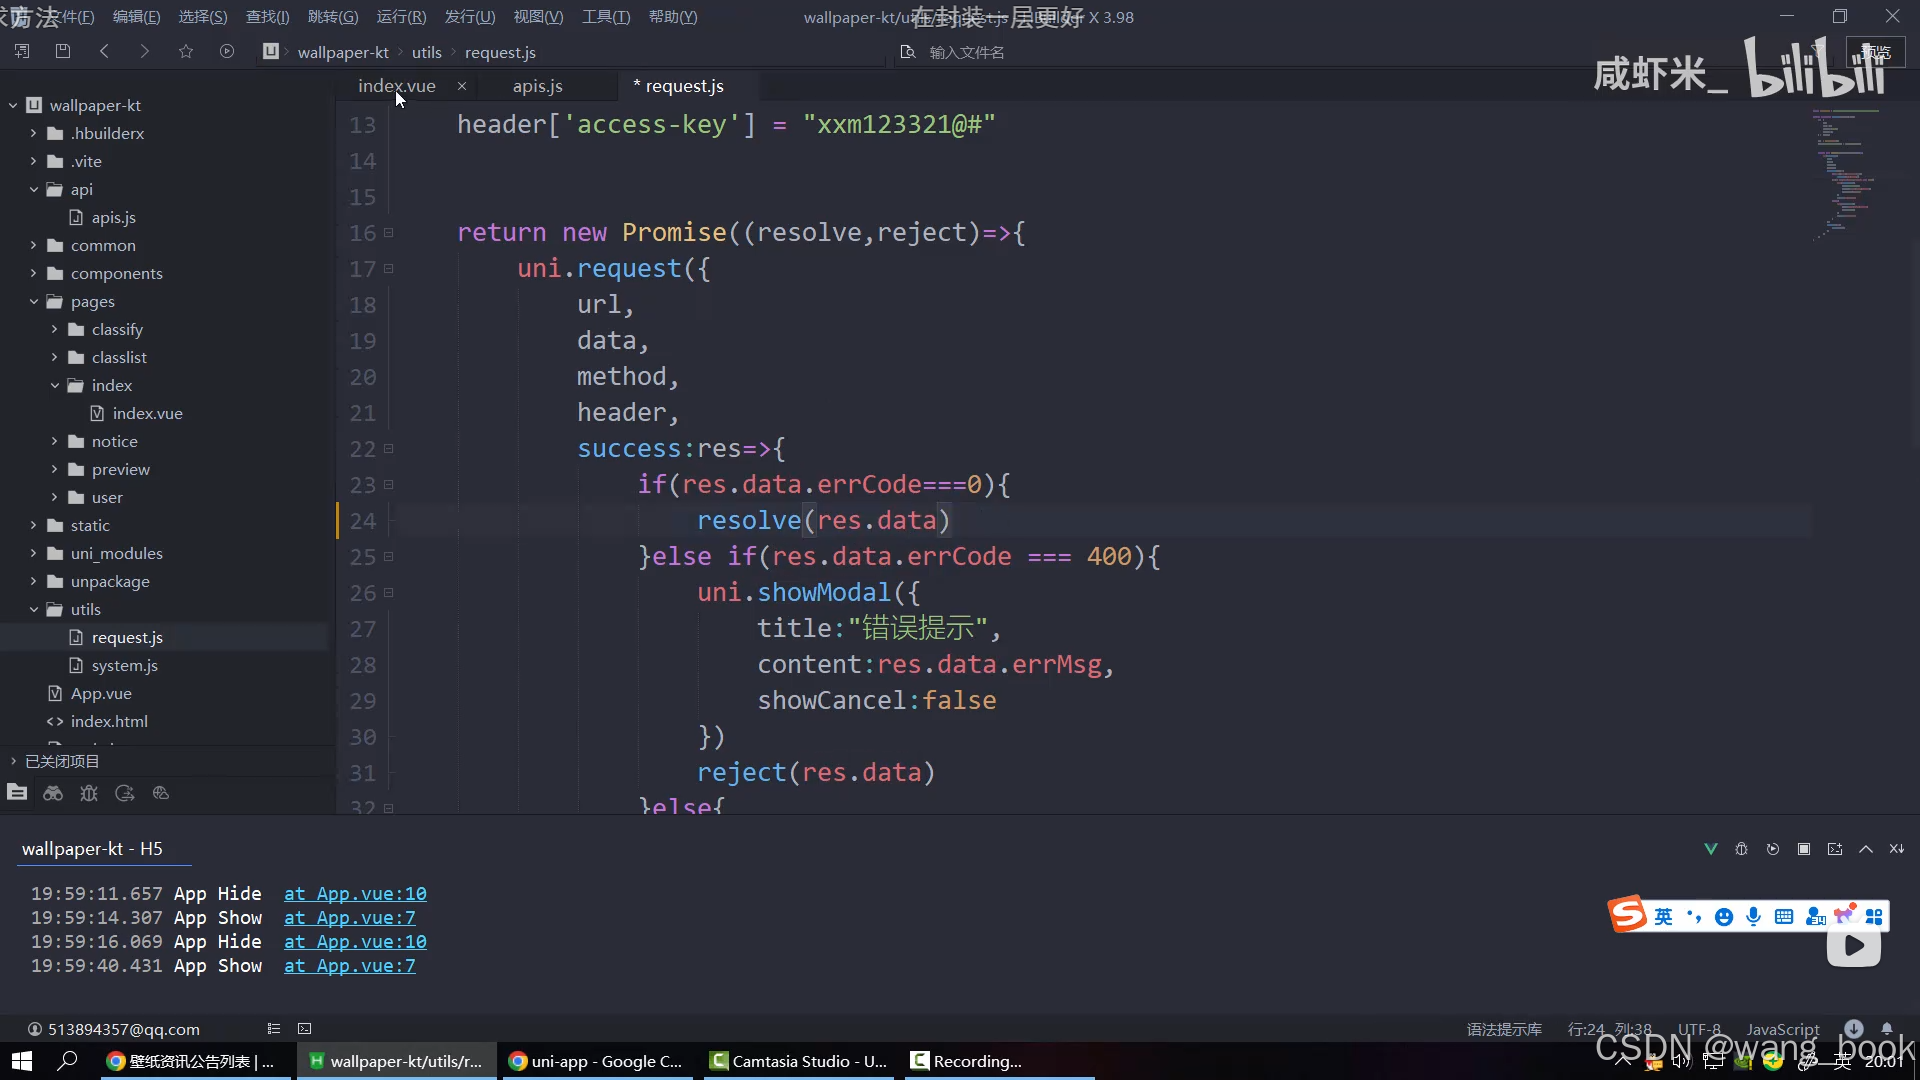This screenshot has height=1080, width=1920.
Task: Toggle fold on line 26 showModal block
Action: coord(389,593)
